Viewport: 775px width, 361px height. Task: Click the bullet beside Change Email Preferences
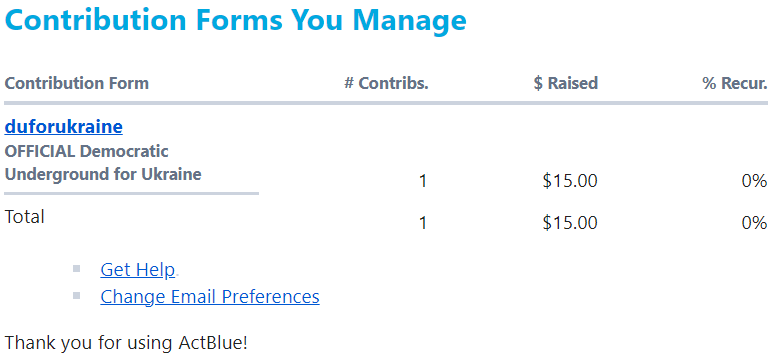click(x=76, y=296)
